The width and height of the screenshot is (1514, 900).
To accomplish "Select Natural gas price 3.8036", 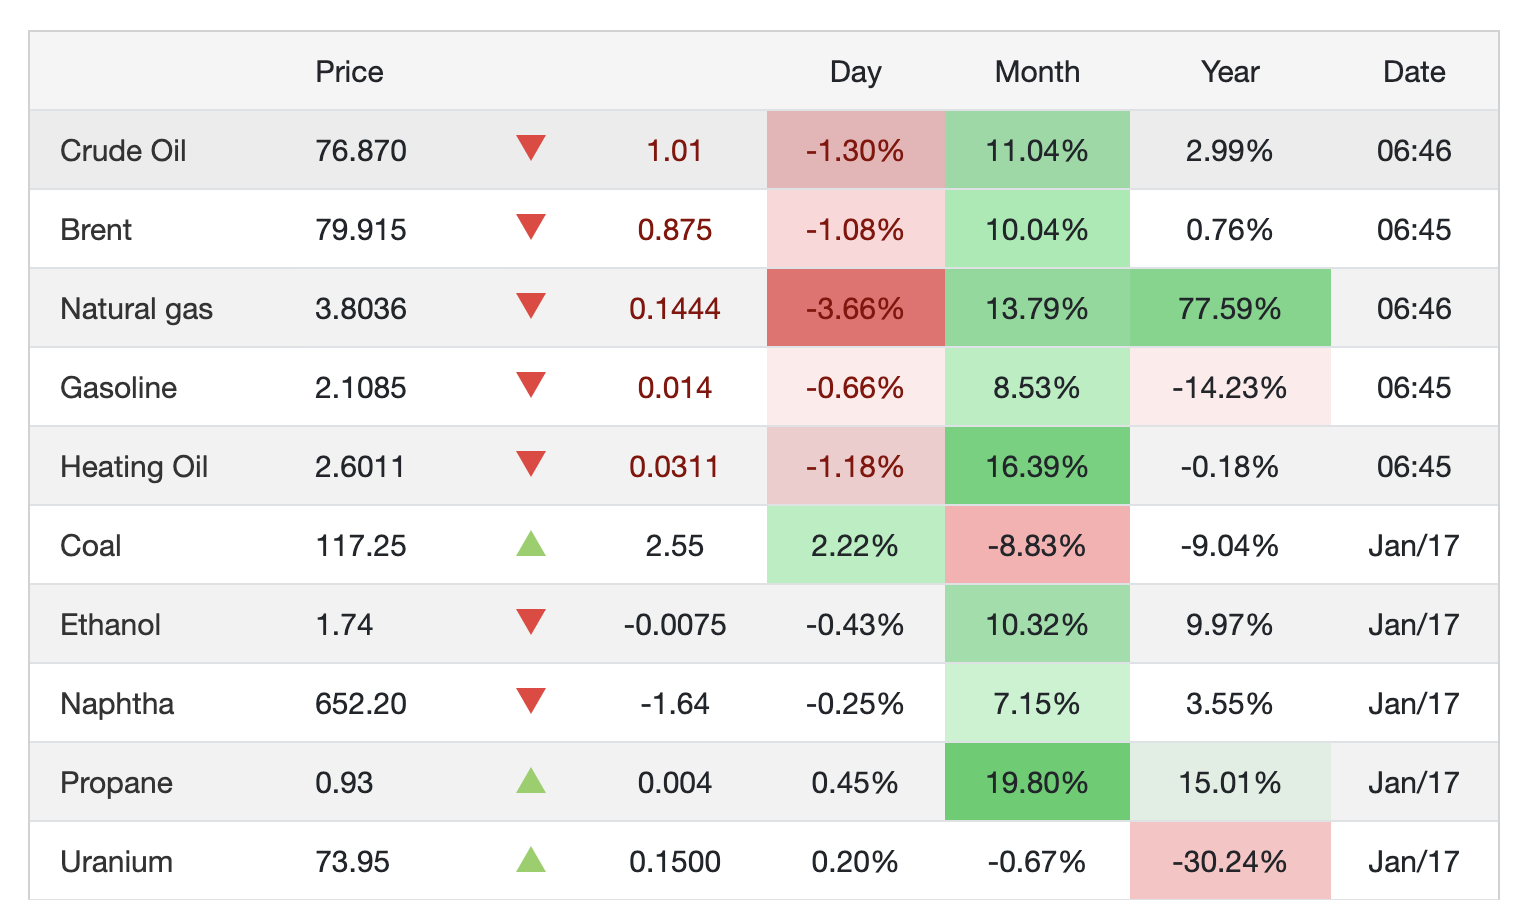I will (x=361, y=309).
